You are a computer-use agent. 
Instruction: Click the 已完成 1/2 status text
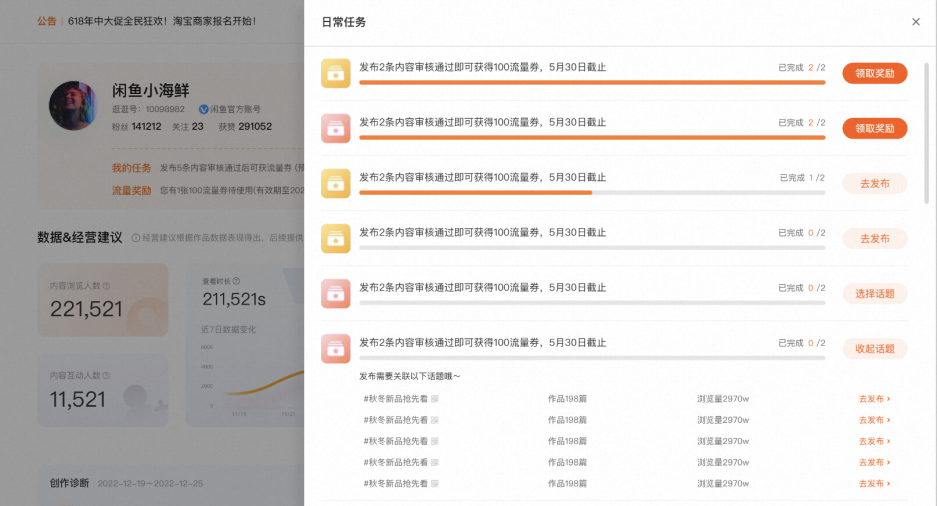tap(803, 177)
